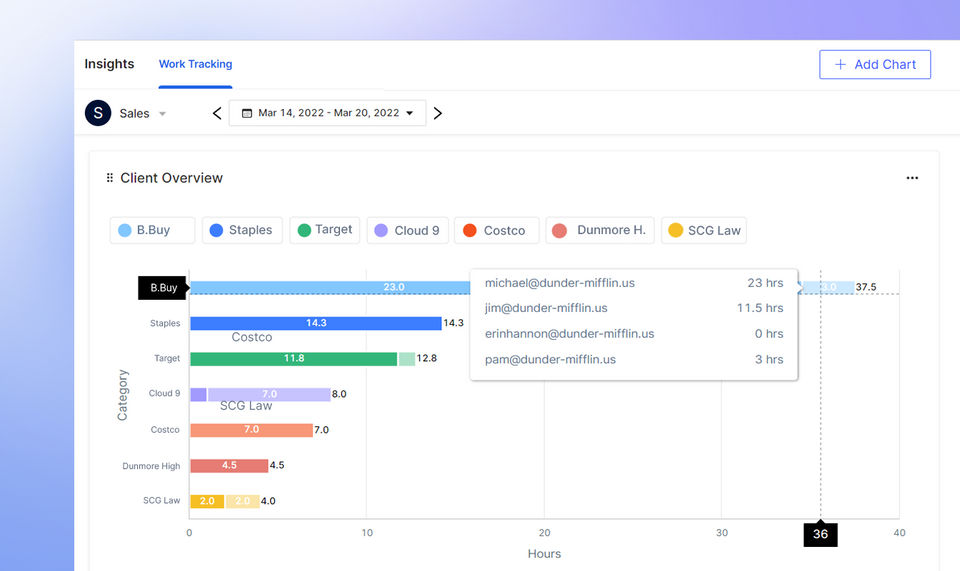Toggle the Costco legend series

tap(497, 230)
